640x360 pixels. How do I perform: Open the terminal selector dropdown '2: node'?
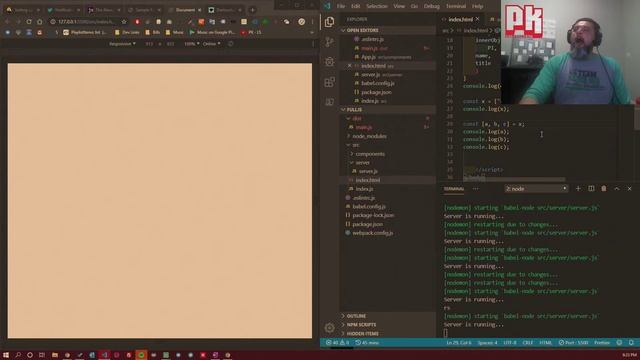[536, 189]
